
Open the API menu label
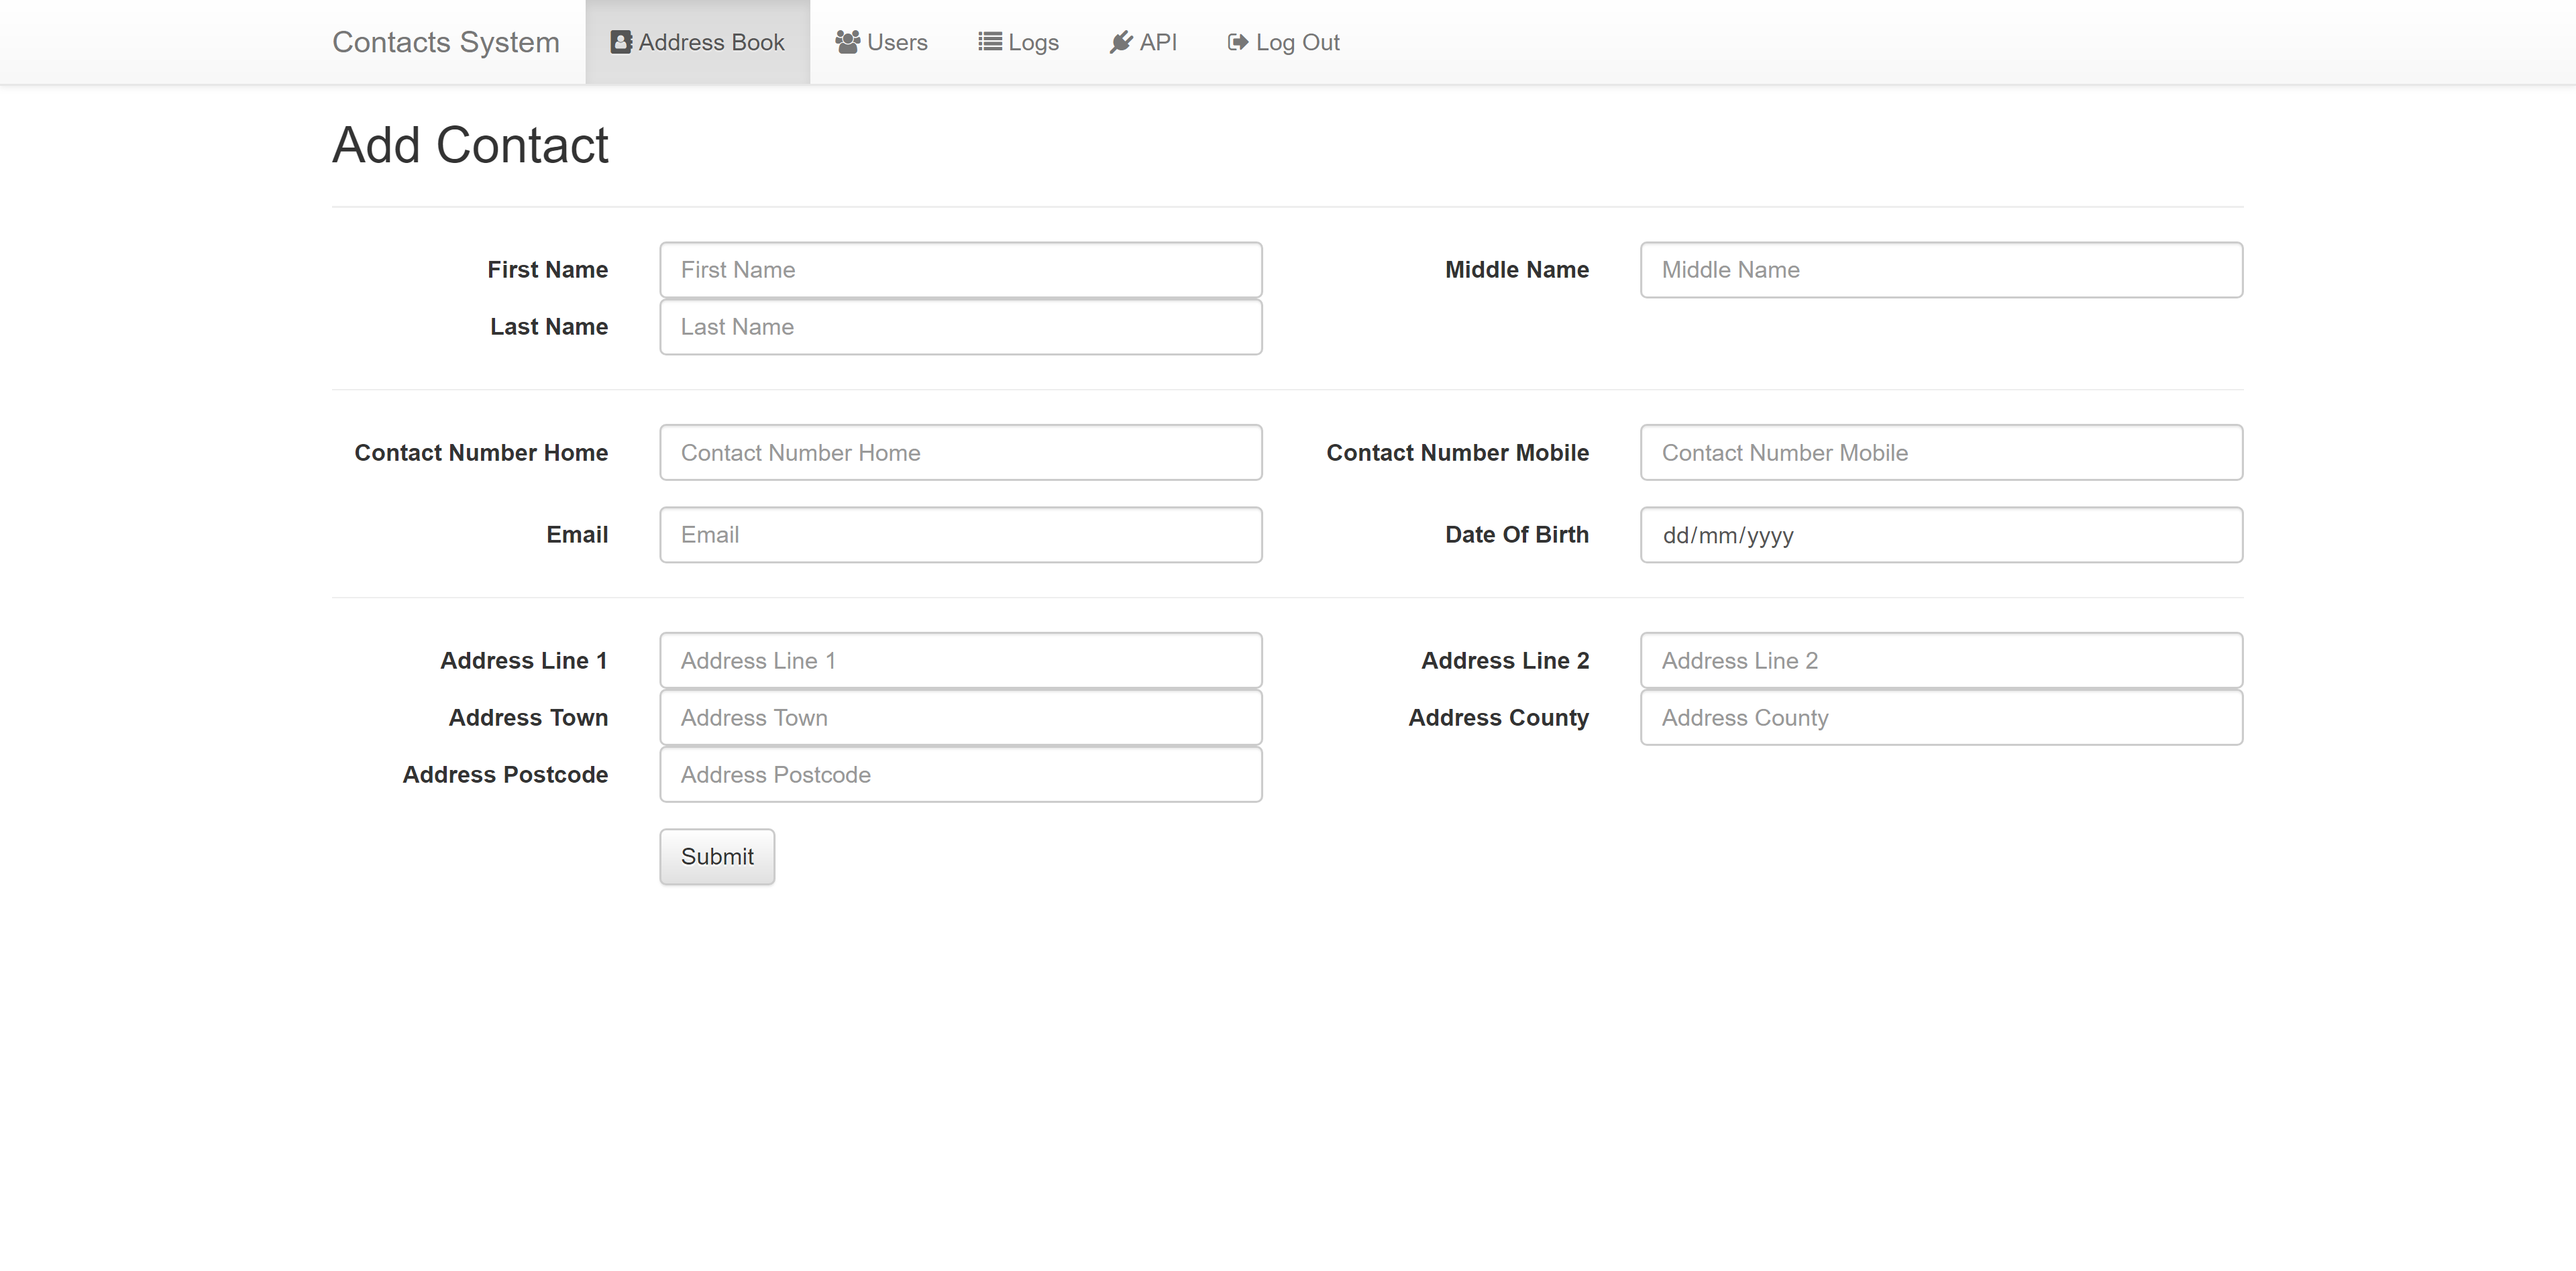pyautogui.click(x=1158, y=42)
